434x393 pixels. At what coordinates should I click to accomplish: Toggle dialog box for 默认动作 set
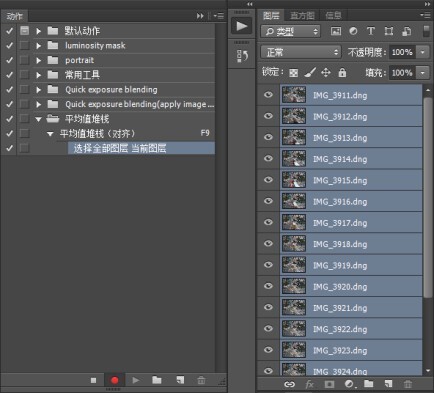(x=24, y=31)
